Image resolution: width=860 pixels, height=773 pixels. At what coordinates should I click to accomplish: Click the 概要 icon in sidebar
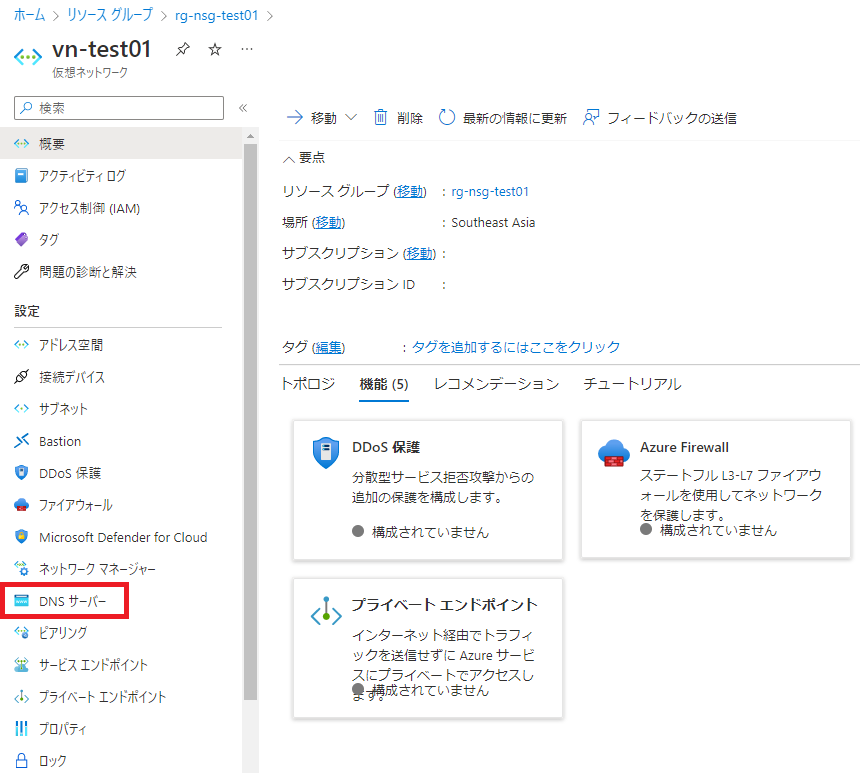tap(21, 144)
